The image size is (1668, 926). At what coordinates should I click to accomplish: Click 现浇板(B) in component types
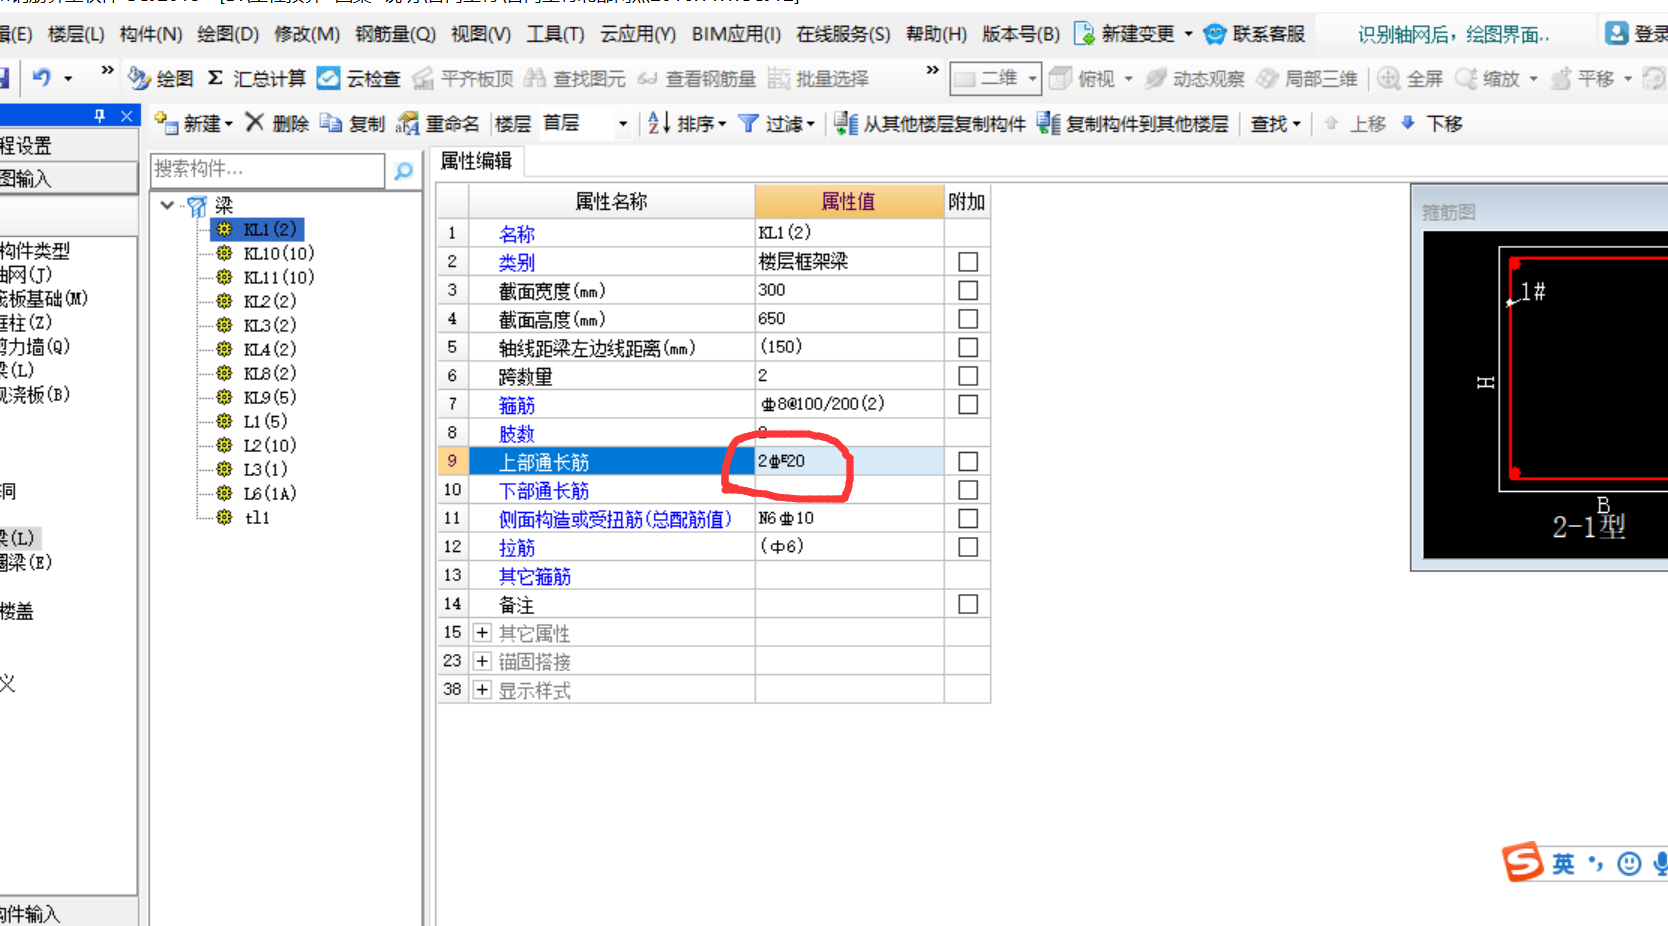(35, 394)
